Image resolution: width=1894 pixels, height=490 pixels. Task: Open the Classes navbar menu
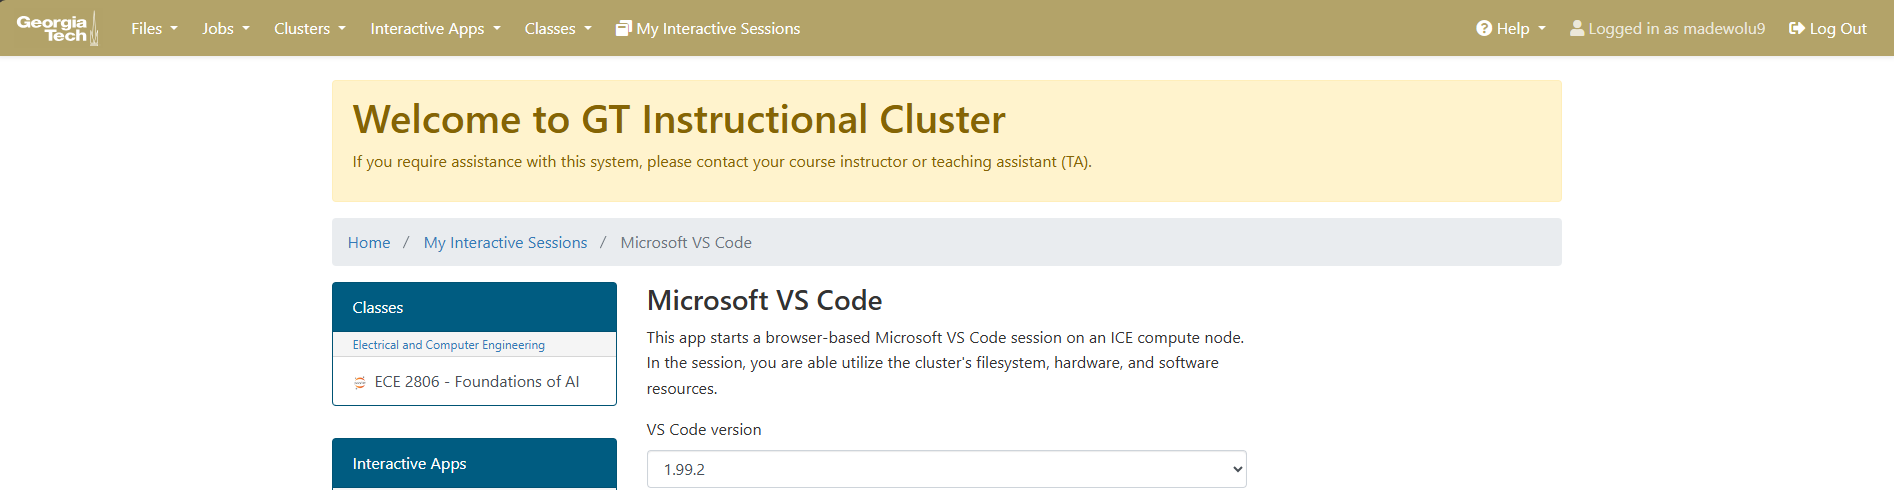coord(558,28)
